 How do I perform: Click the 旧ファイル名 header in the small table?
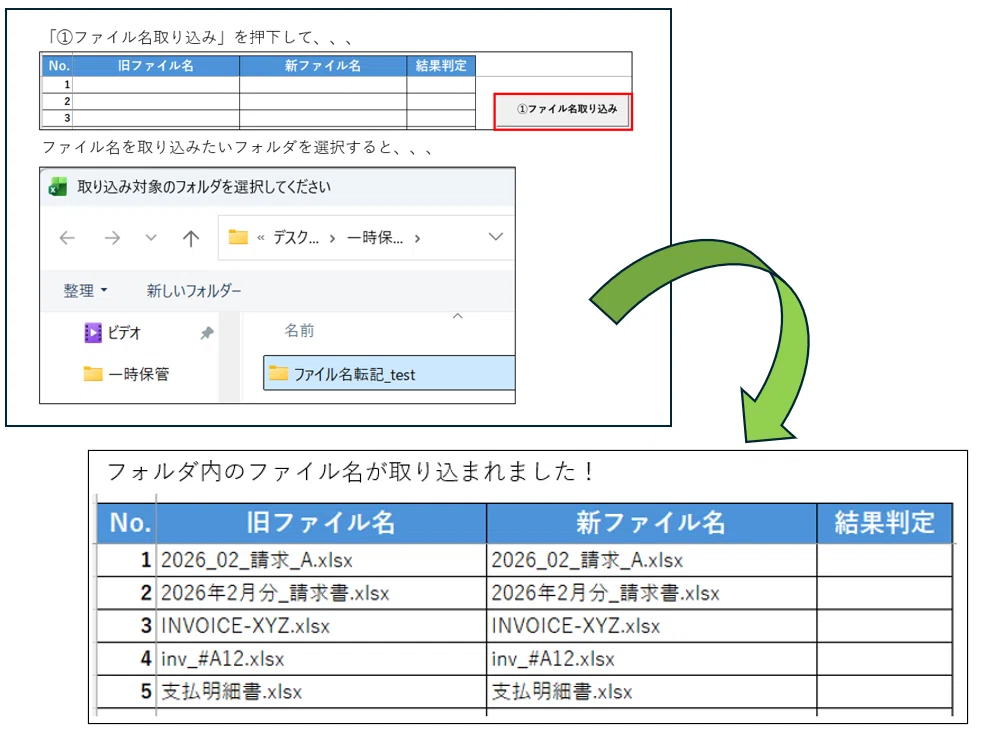(x=156, y=66)
